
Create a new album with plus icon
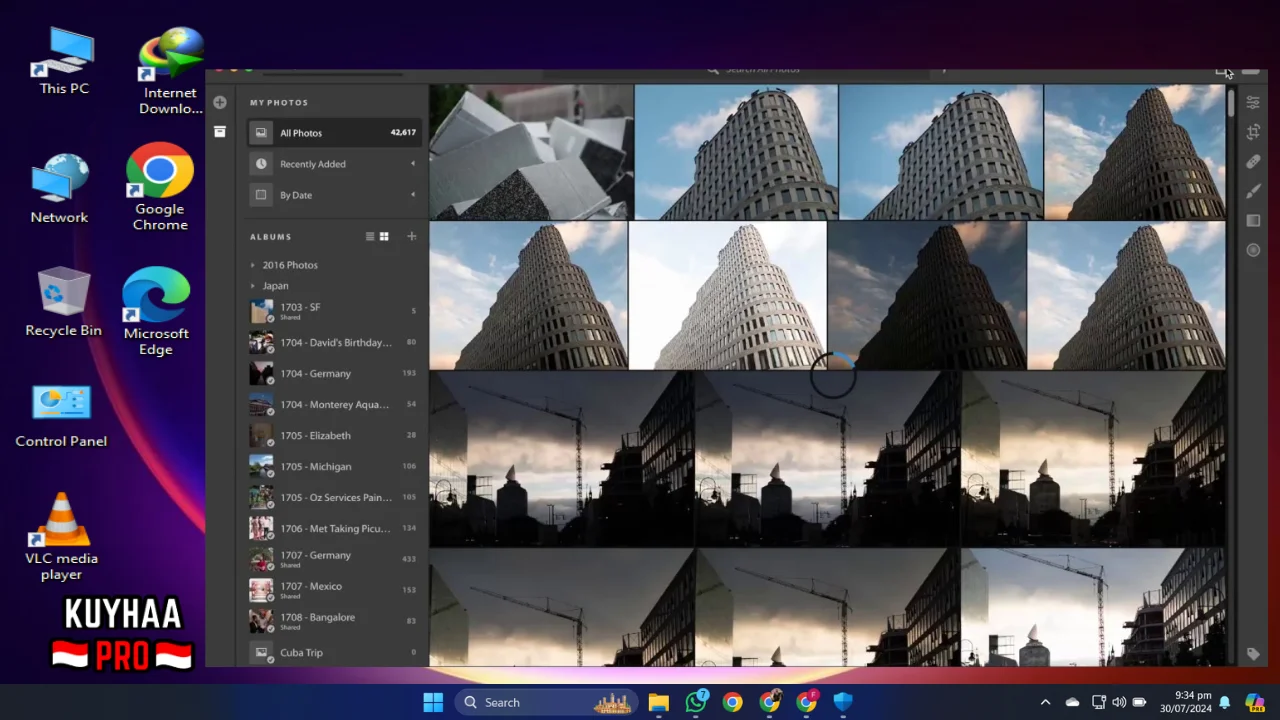click(411, 236)
